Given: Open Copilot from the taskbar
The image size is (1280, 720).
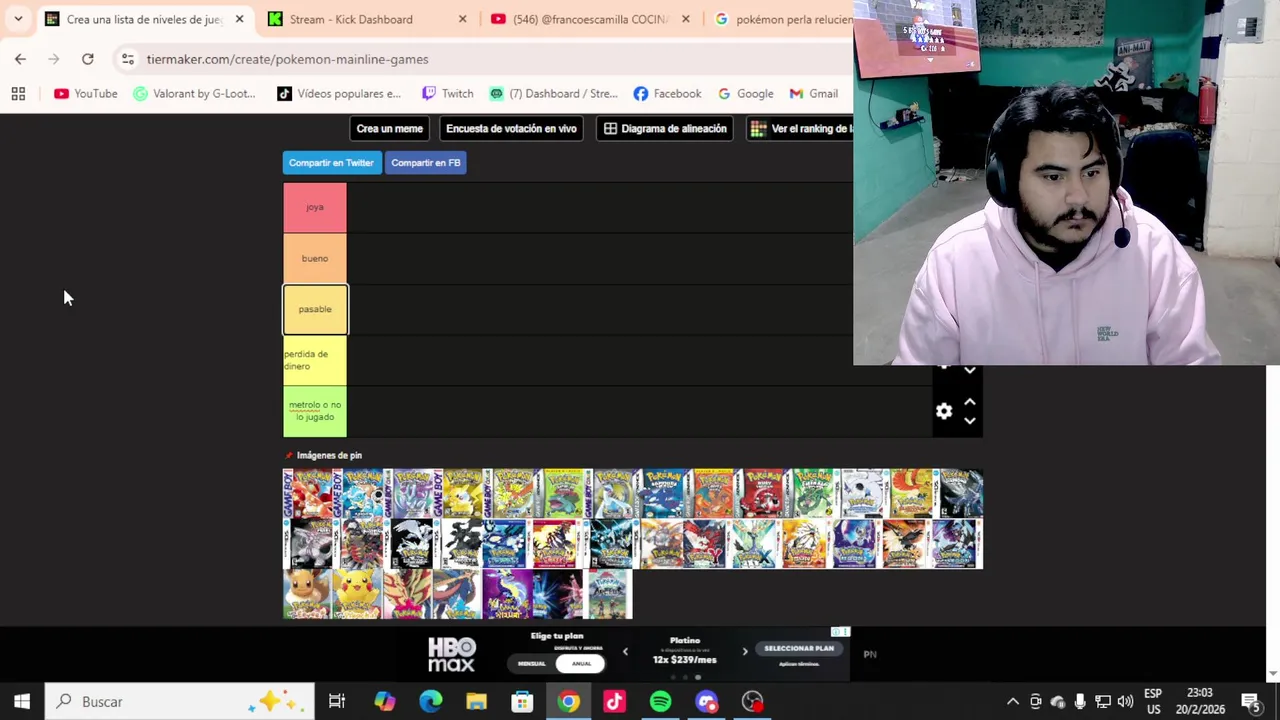Looking at the screenshot, I should click(384, 702).
